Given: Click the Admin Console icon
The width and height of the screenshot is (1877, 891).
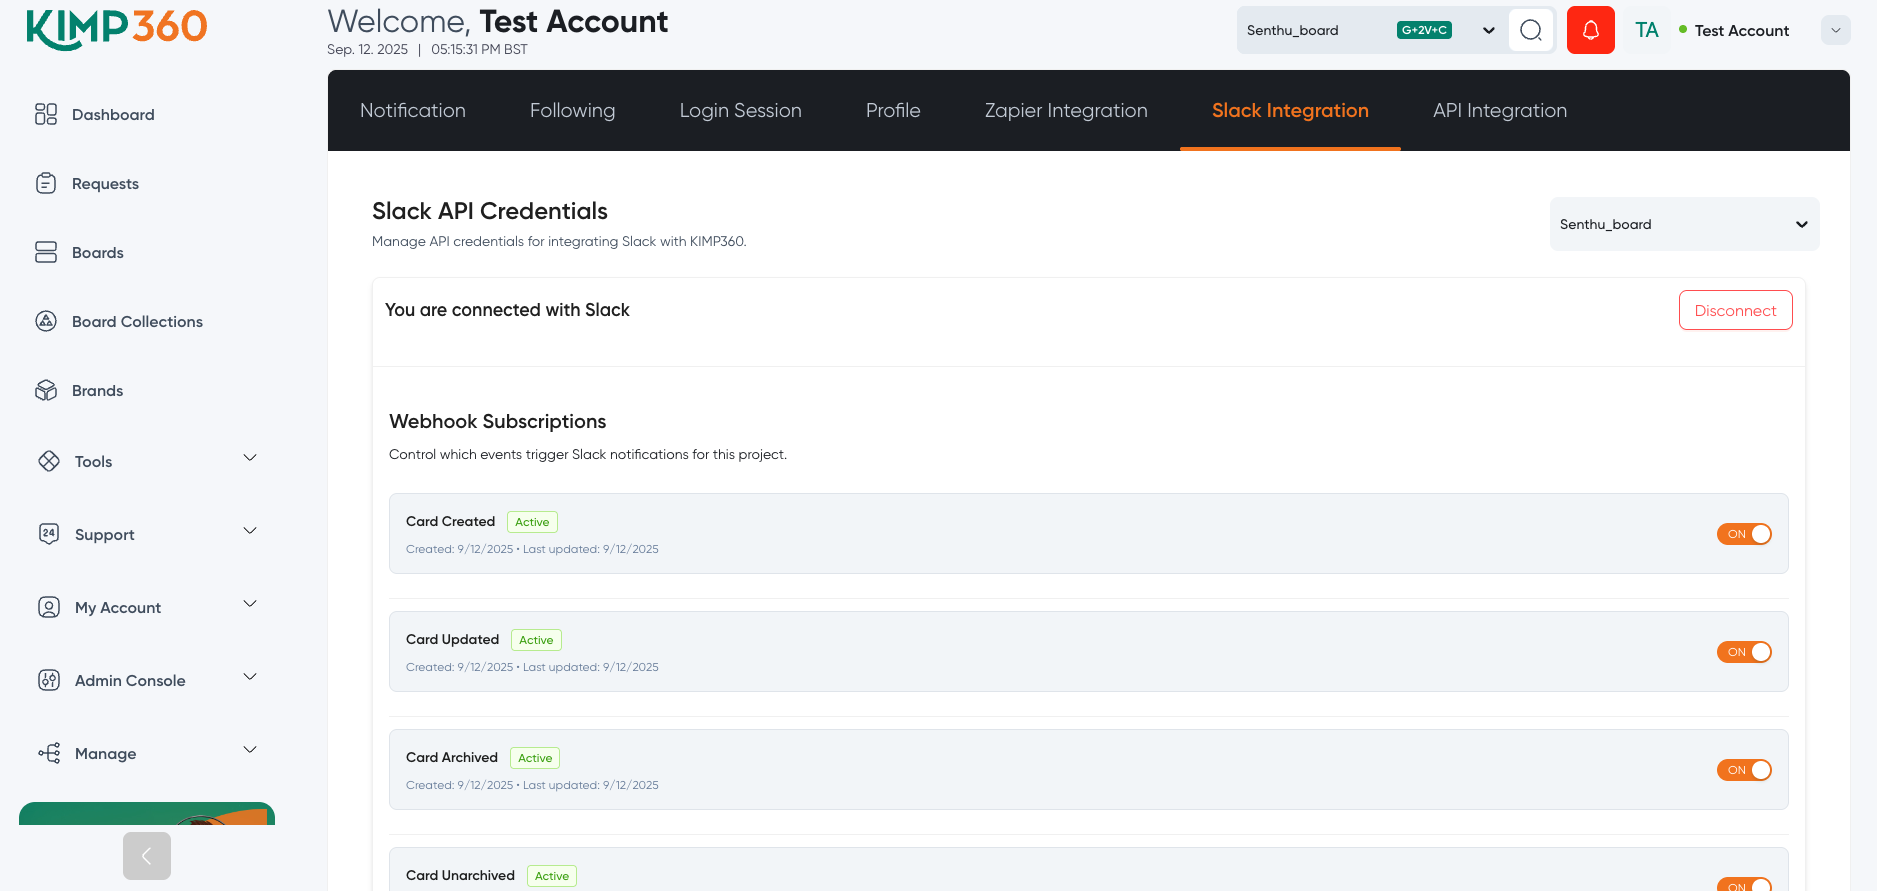Looking at the screenshot, I should tap(49, 680).
